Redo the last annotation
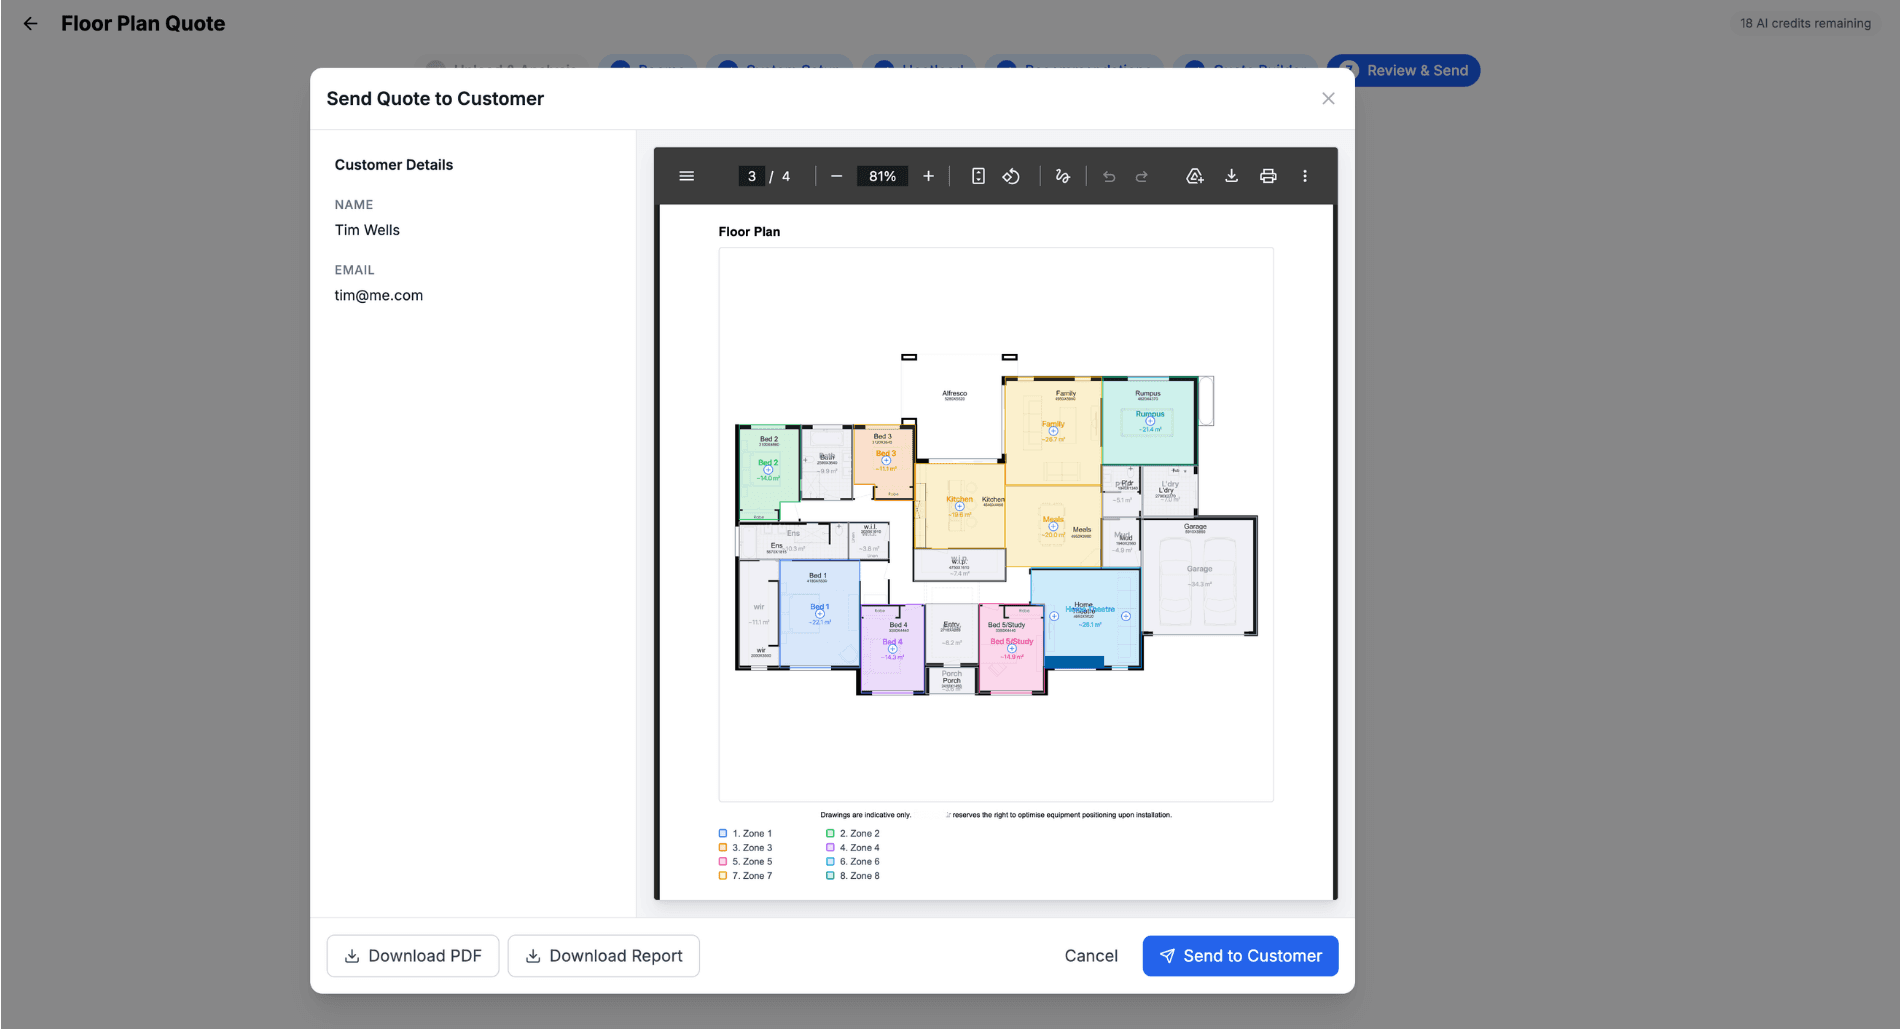Viewport: 1900px width, 1029px height. [x=1142, y=175]
